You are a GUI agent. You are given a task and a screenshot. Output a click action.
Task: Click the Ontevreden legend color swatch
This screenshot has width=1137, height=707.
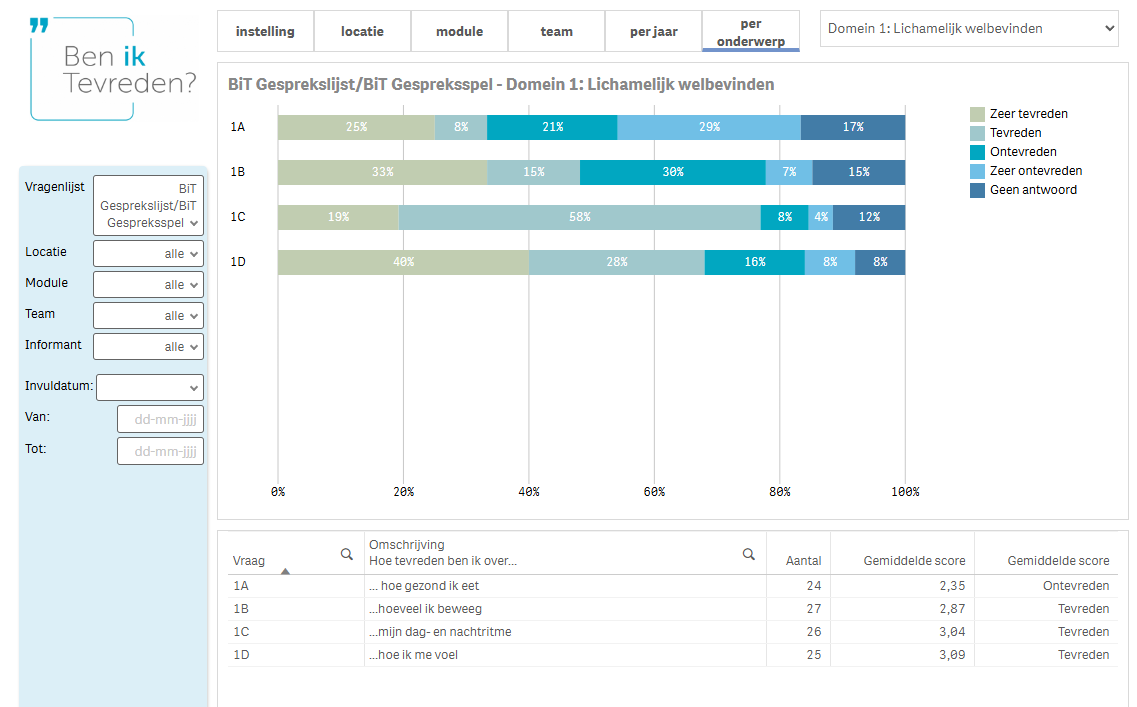point(977,152)
